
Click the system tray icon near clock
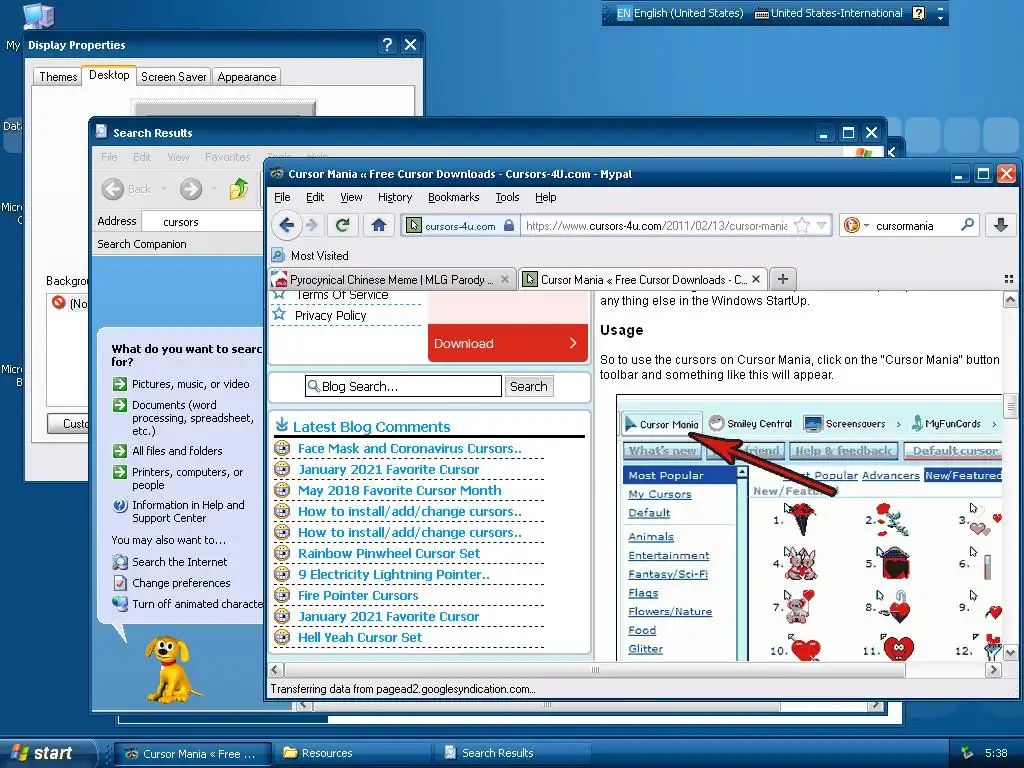tap(967, 754)
